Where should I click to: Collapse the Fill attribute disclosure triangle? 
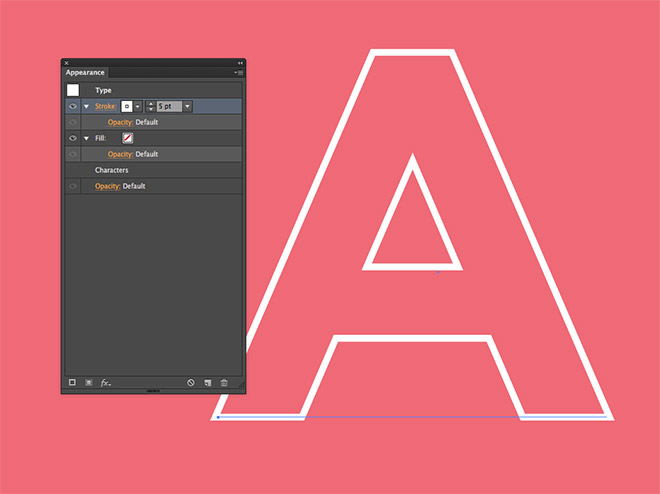coord(86,138)
